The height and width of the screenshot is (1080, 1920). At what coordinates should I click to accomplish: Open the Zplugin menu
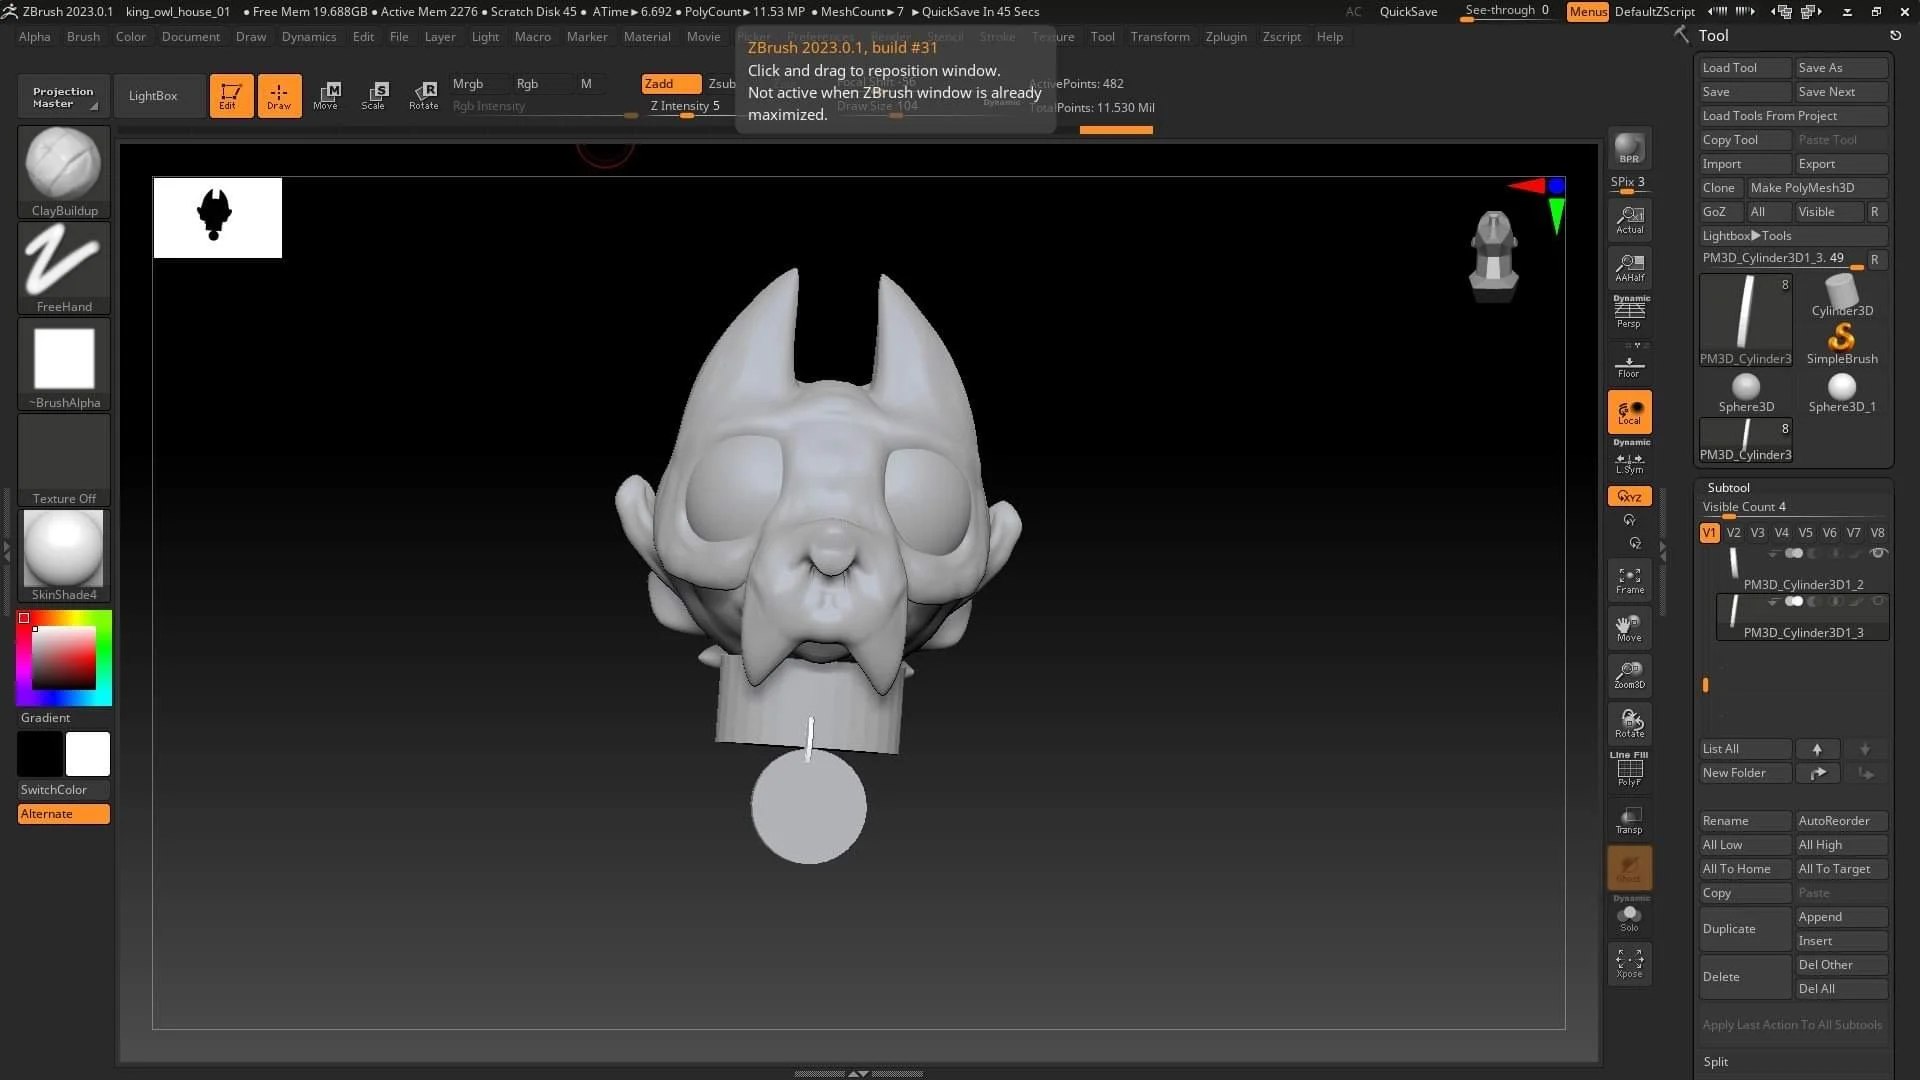(x=1226, y=37)
